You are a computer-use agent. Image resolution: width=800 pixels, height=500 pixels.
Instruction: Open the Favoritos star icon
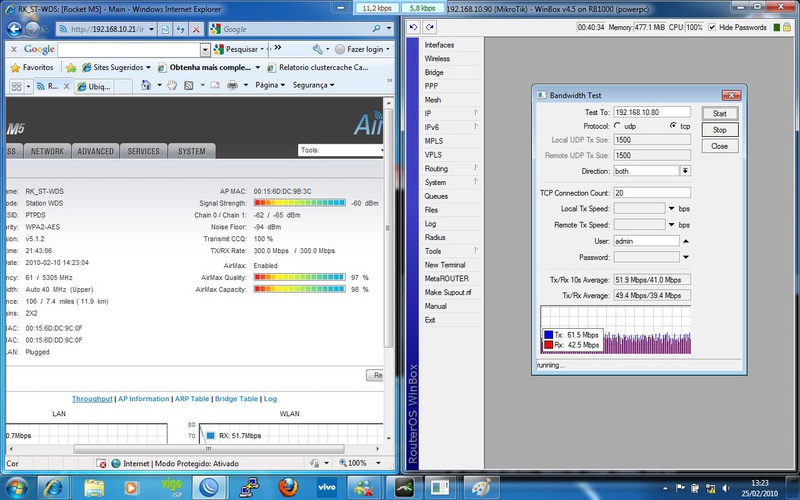click(14, 67)
